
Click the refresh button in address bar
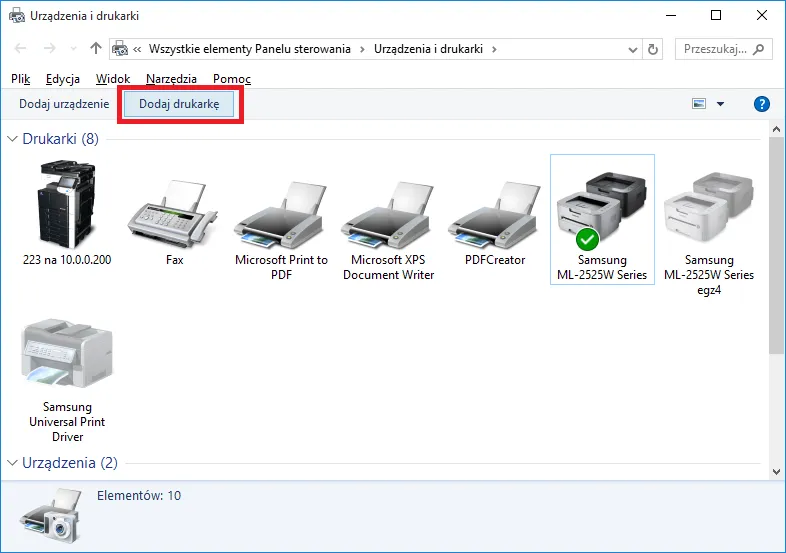coord(654,49)
